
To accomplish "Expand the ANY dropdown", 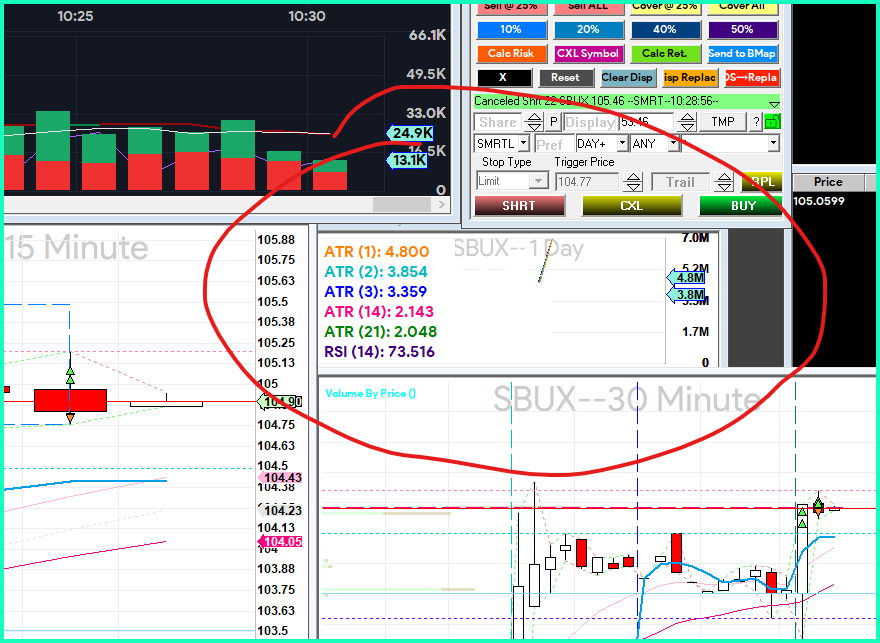I will (x=673, y=144).
